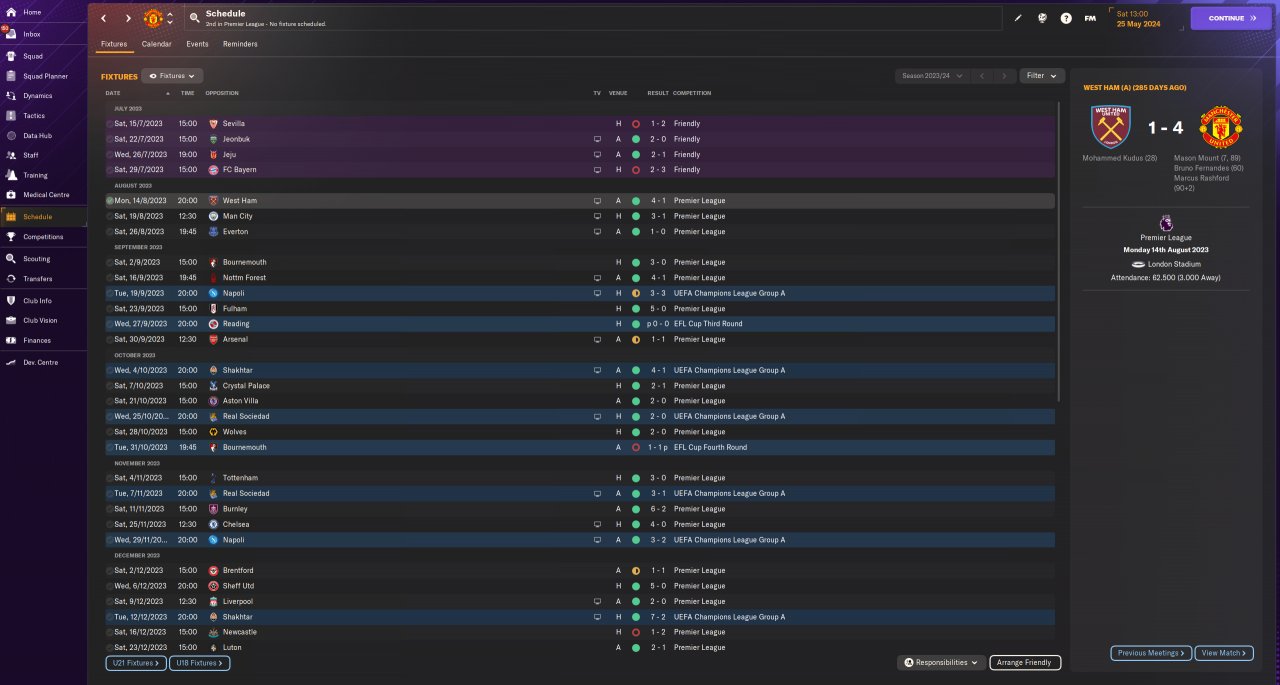Open the Dynamics section

click(37, 96)
